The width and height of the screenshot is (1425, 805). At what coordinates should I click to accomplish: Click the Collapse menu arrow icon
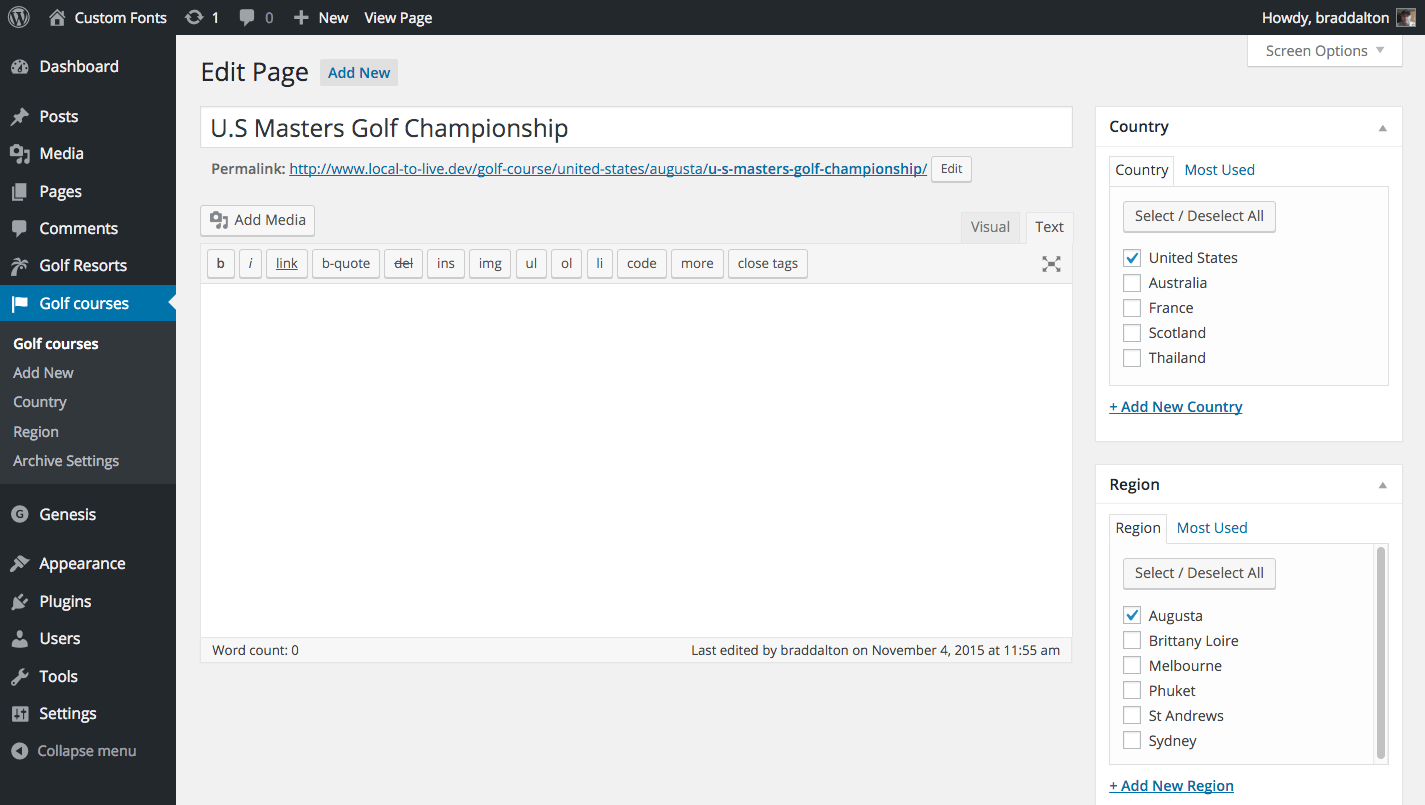pyautogui.click(x=19, y=751)
